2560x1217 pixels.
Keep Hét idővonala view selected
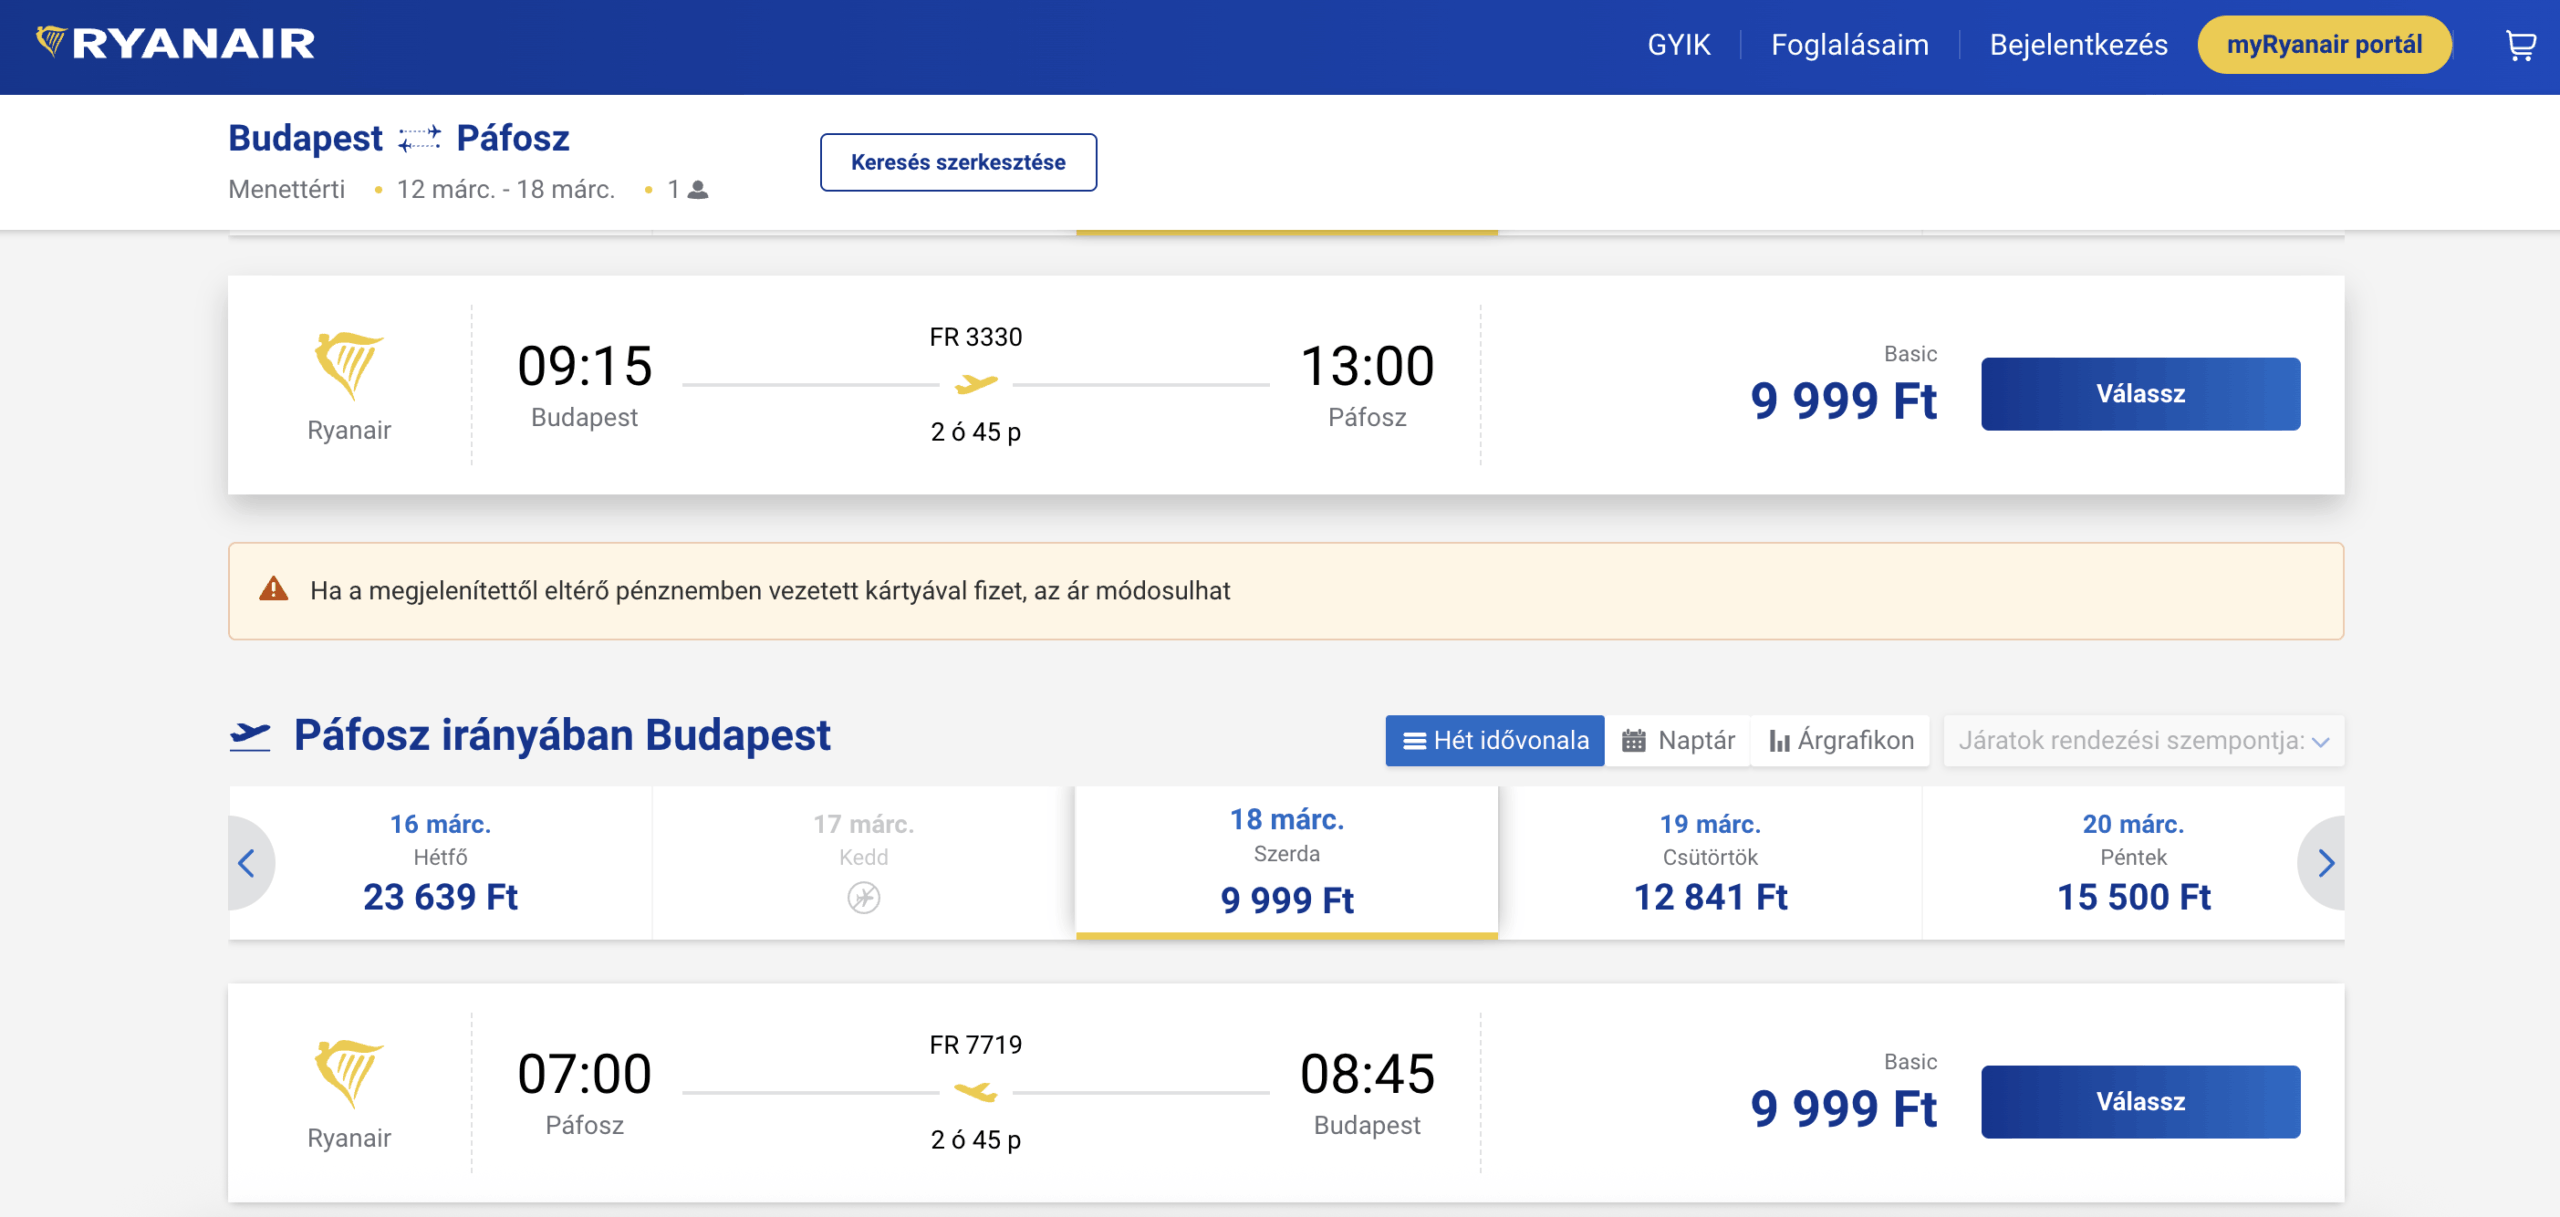pos(1494,741)
